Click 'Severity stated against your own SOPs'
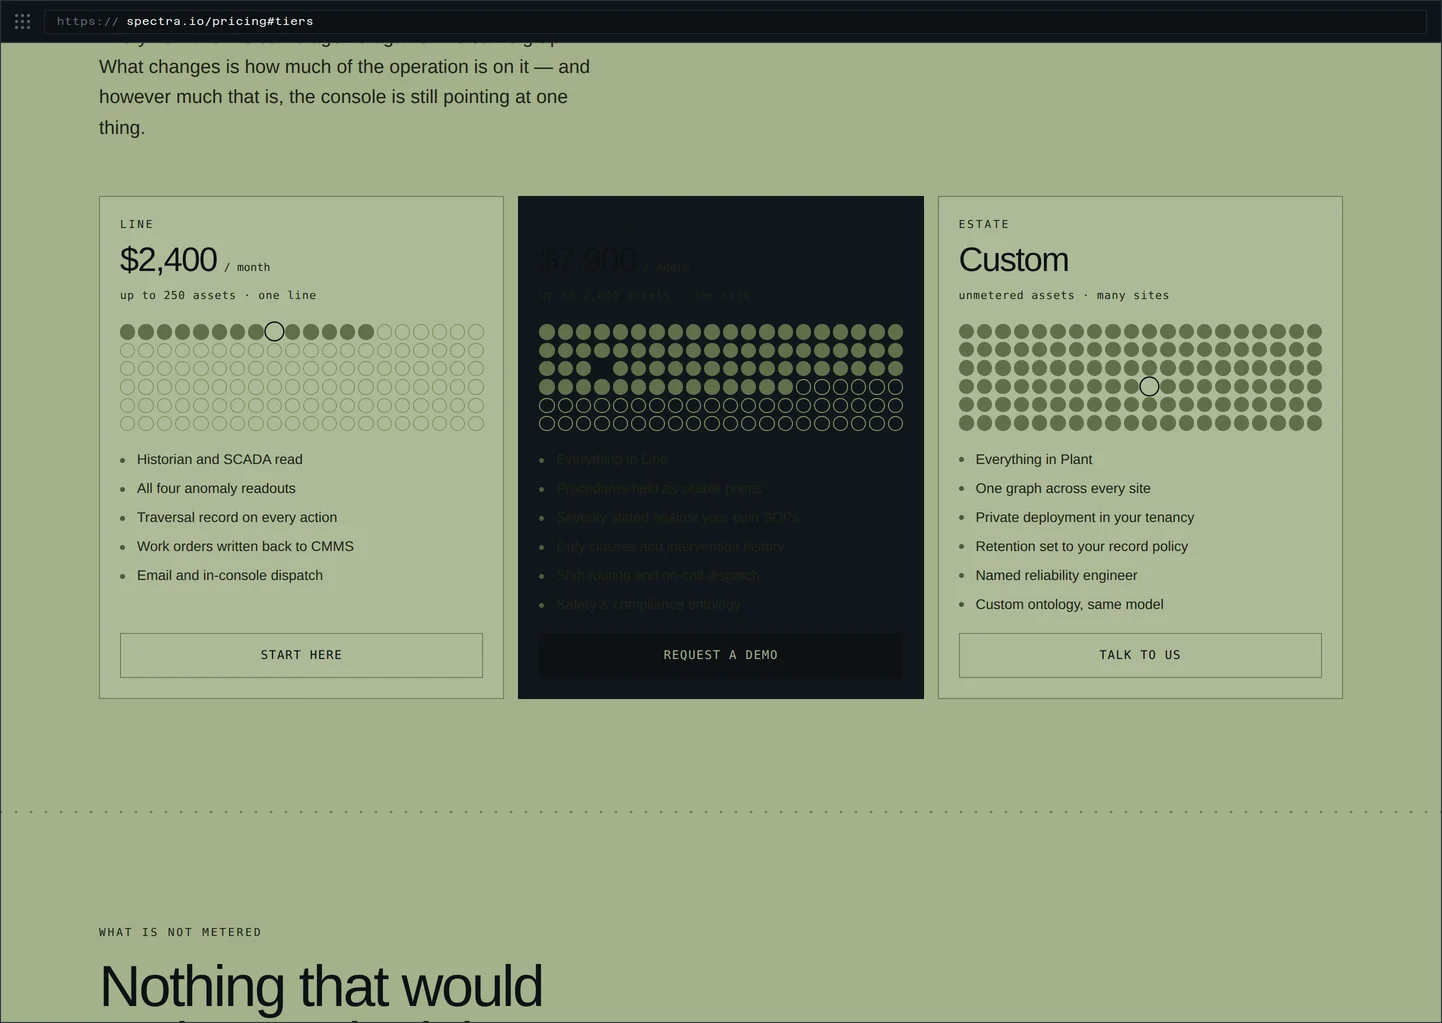This screenshot has height=1023, width=1442. point(677,518)
